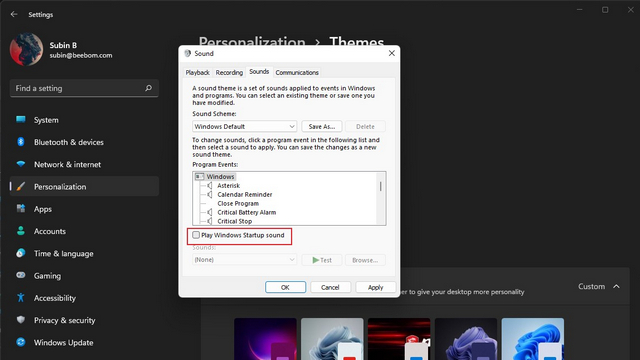The width and height of the screenshot is (640, 360).
Task: Go back with the Settings back arrow
Action: point(14,14)
